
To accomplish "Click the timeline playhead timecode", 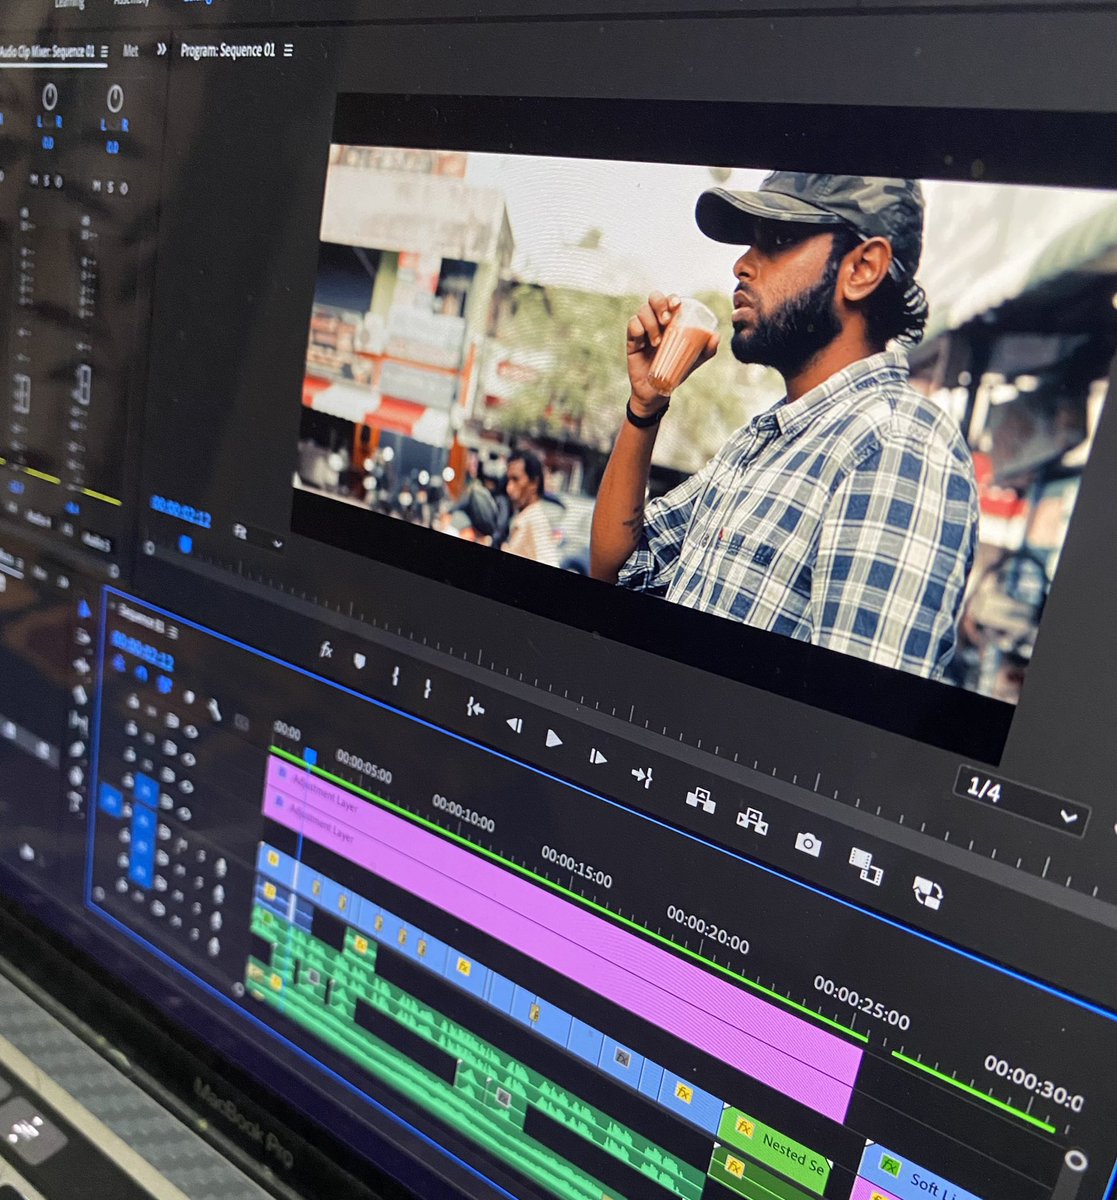I will pos(142,651).
